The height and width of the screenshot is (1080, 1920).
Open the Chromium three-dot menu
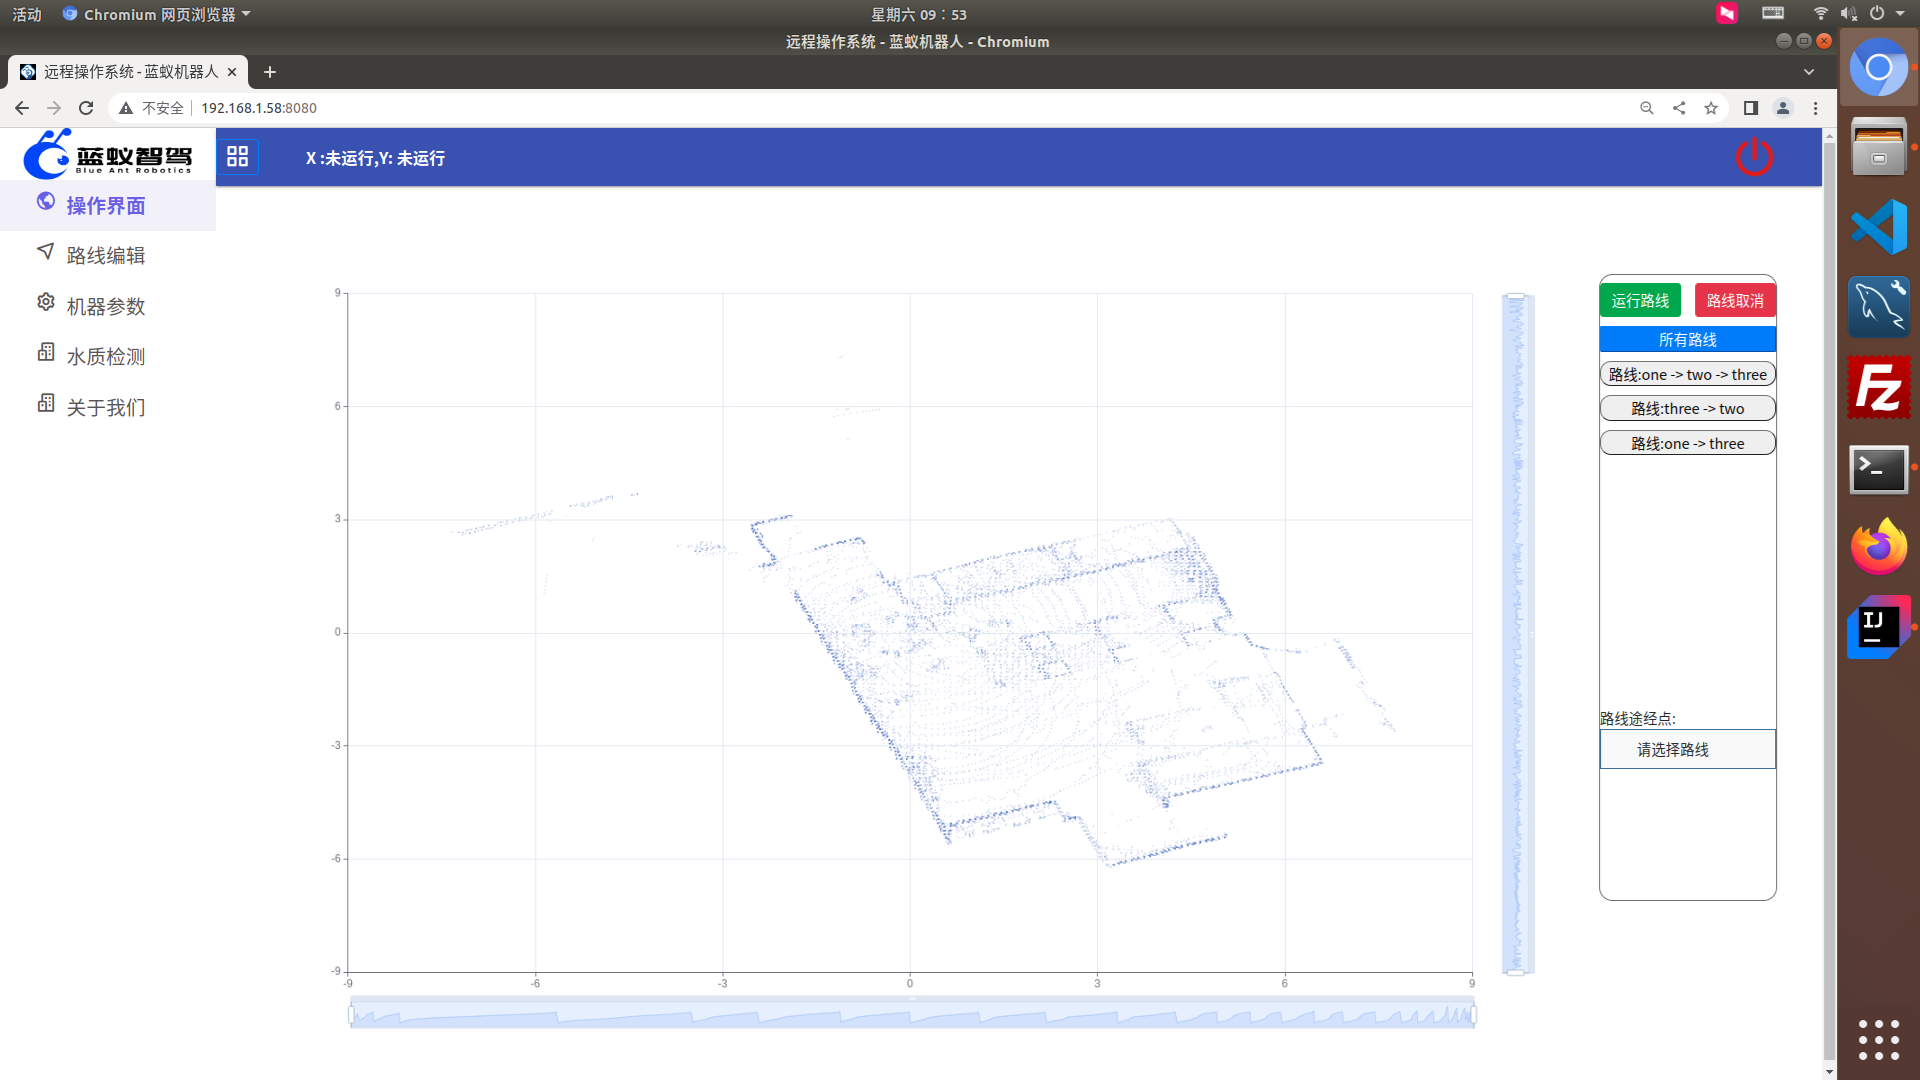(1816, 108)
